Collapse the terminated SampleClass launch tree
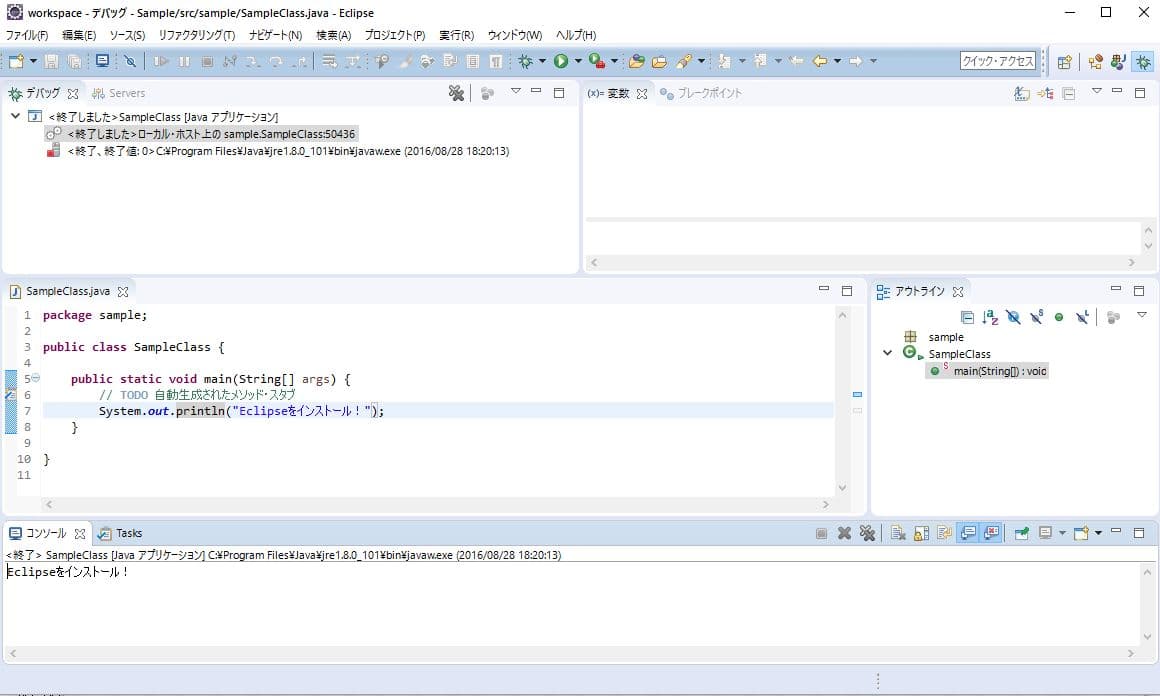Image resolution: width=1160 pixels, height=696 pixels. tap(15, 117)
